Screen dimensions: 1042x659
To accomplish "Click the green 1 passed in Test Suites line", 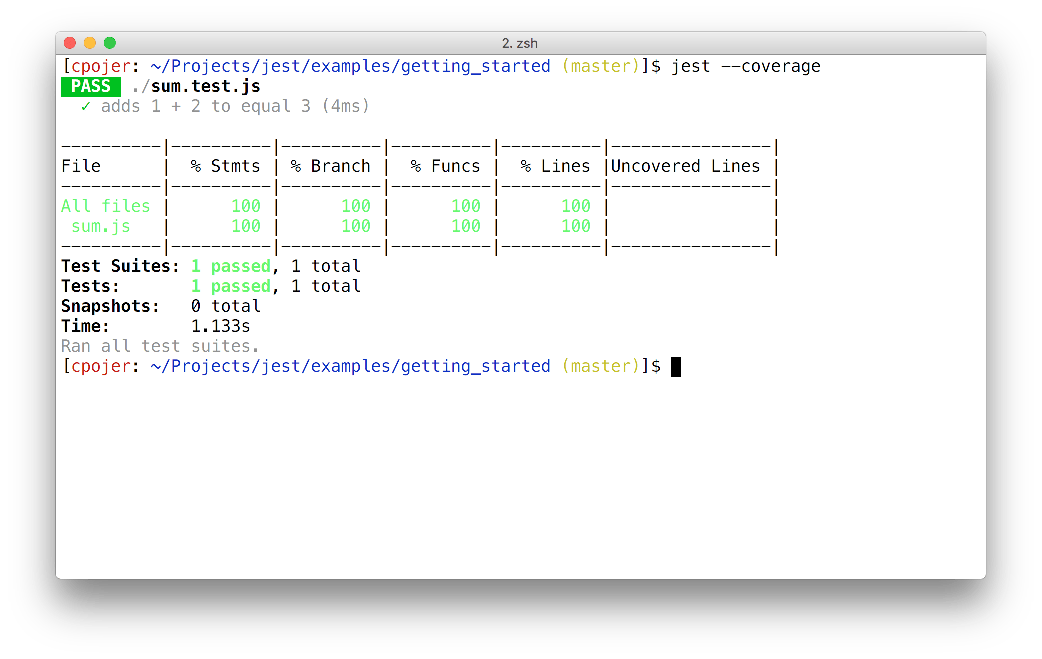I will (230, 266).
